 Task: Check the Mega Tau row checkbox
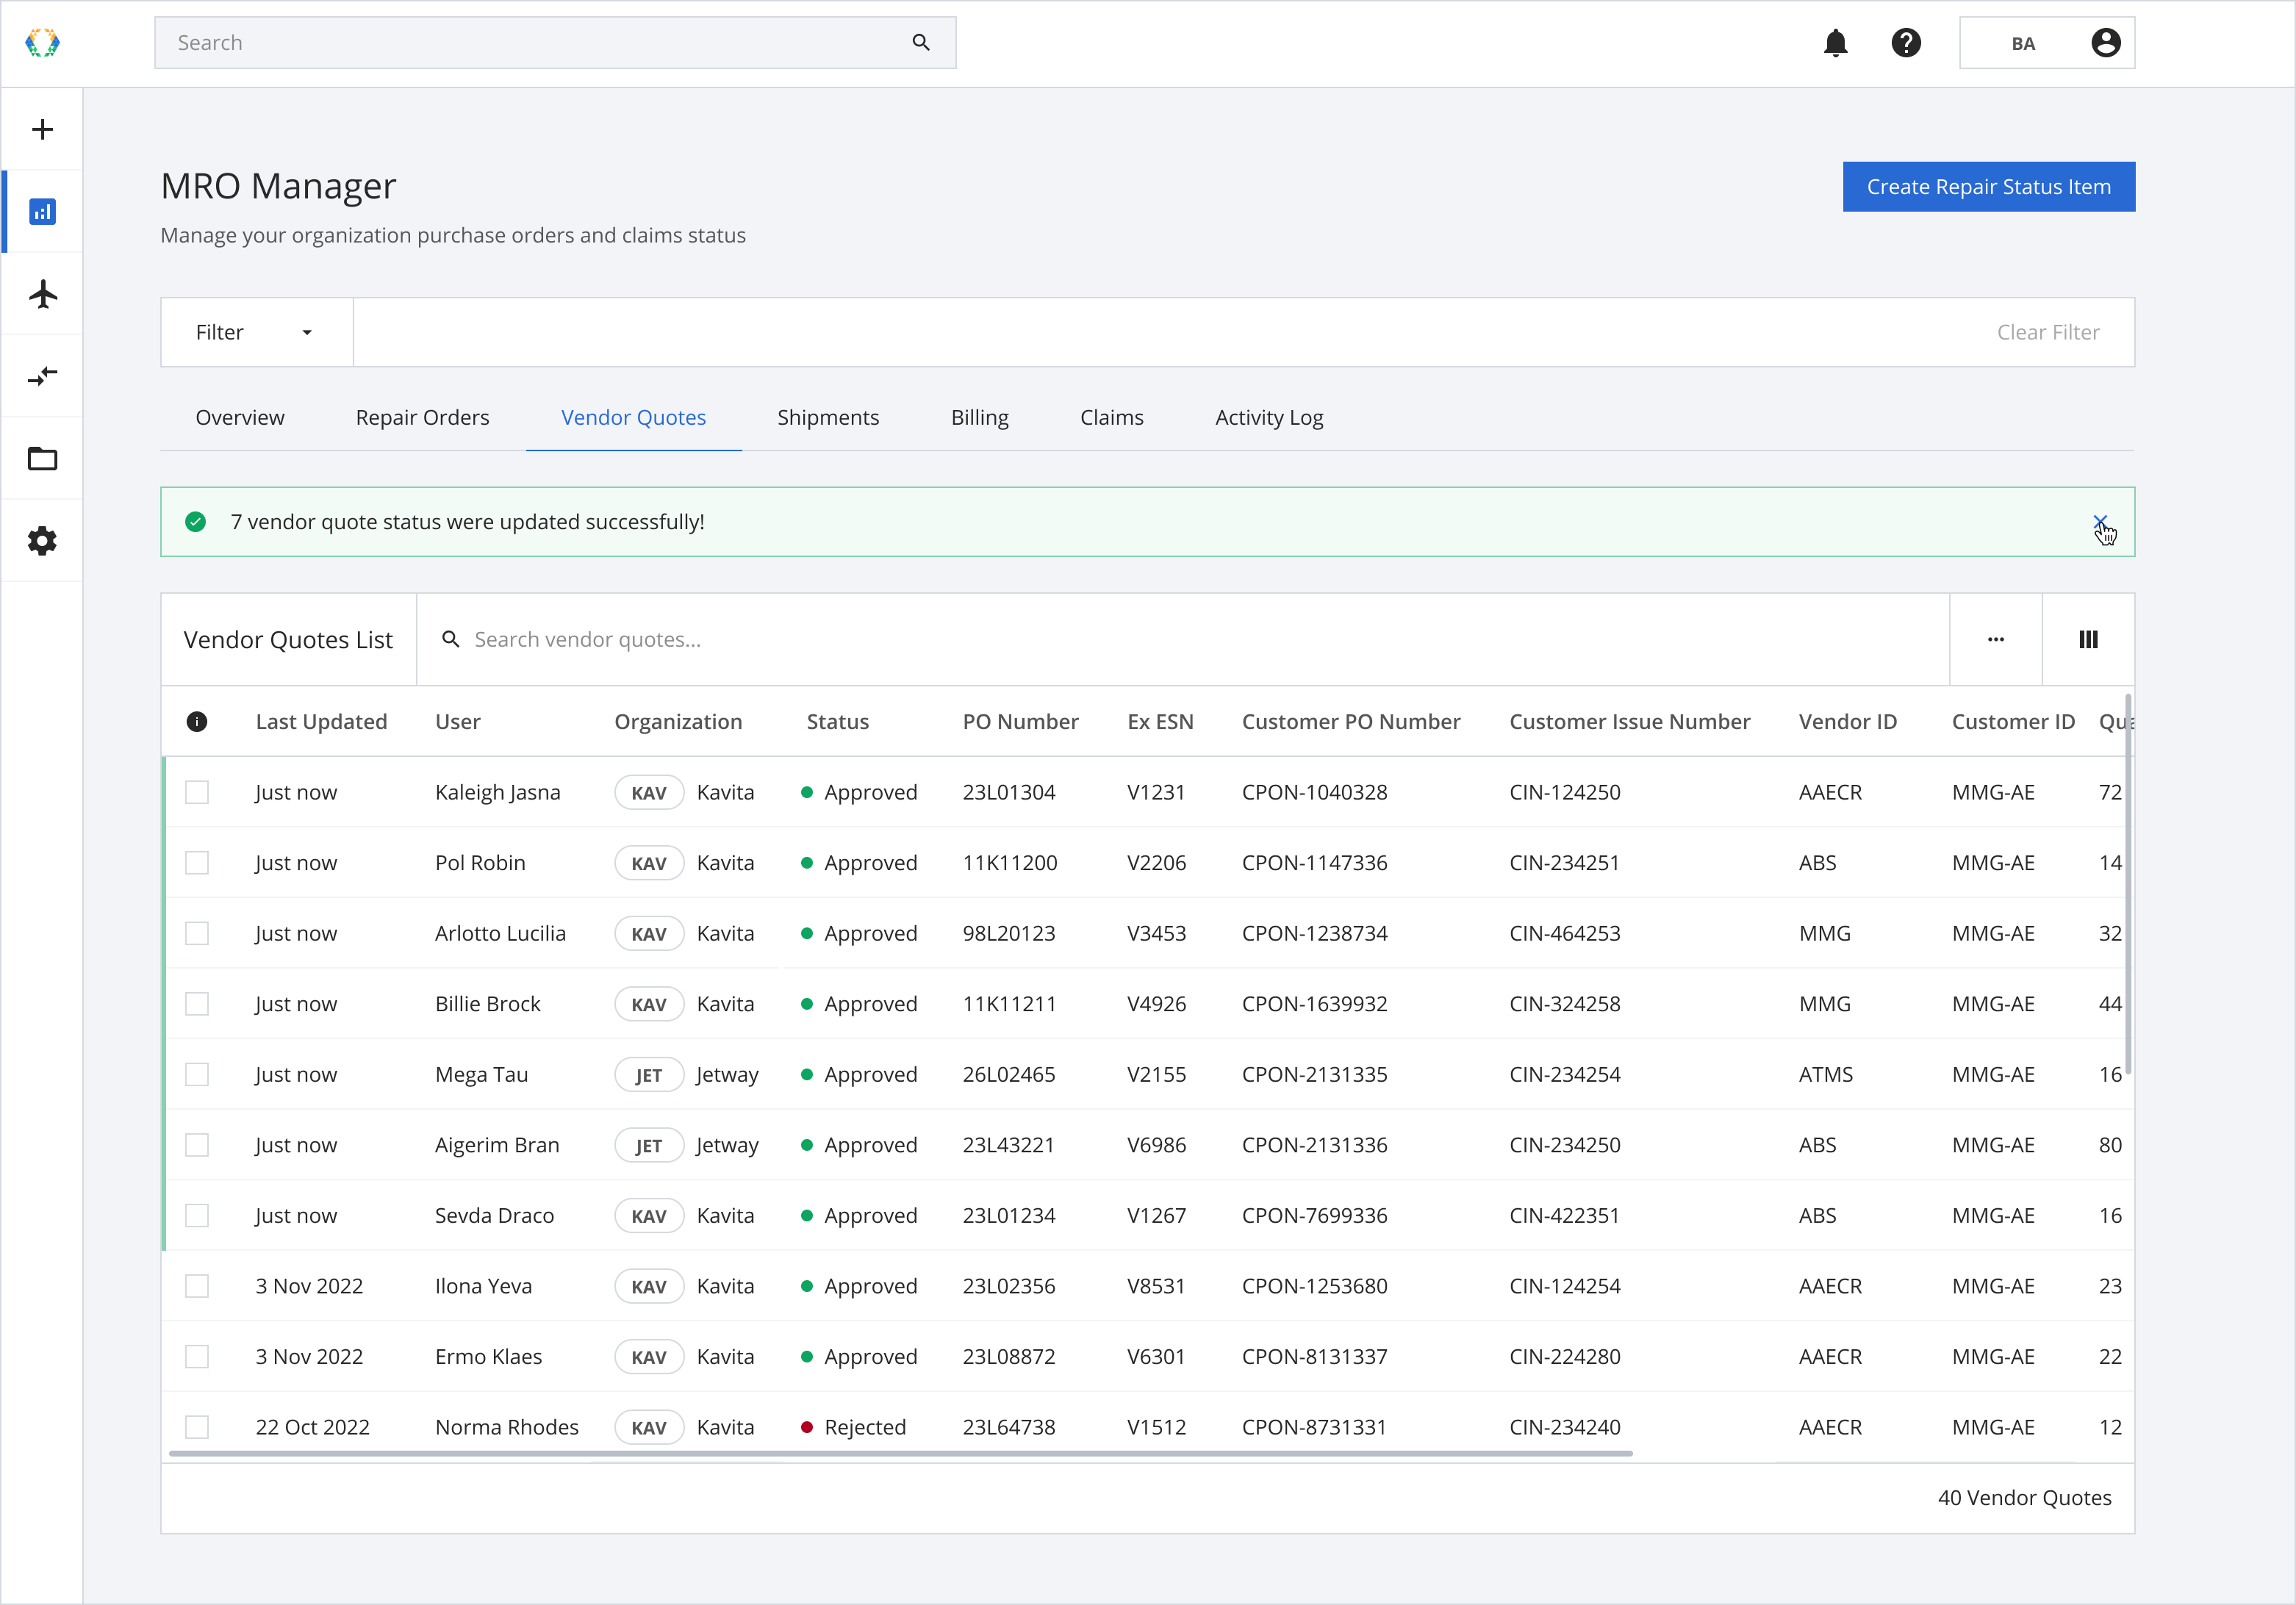197,1074
